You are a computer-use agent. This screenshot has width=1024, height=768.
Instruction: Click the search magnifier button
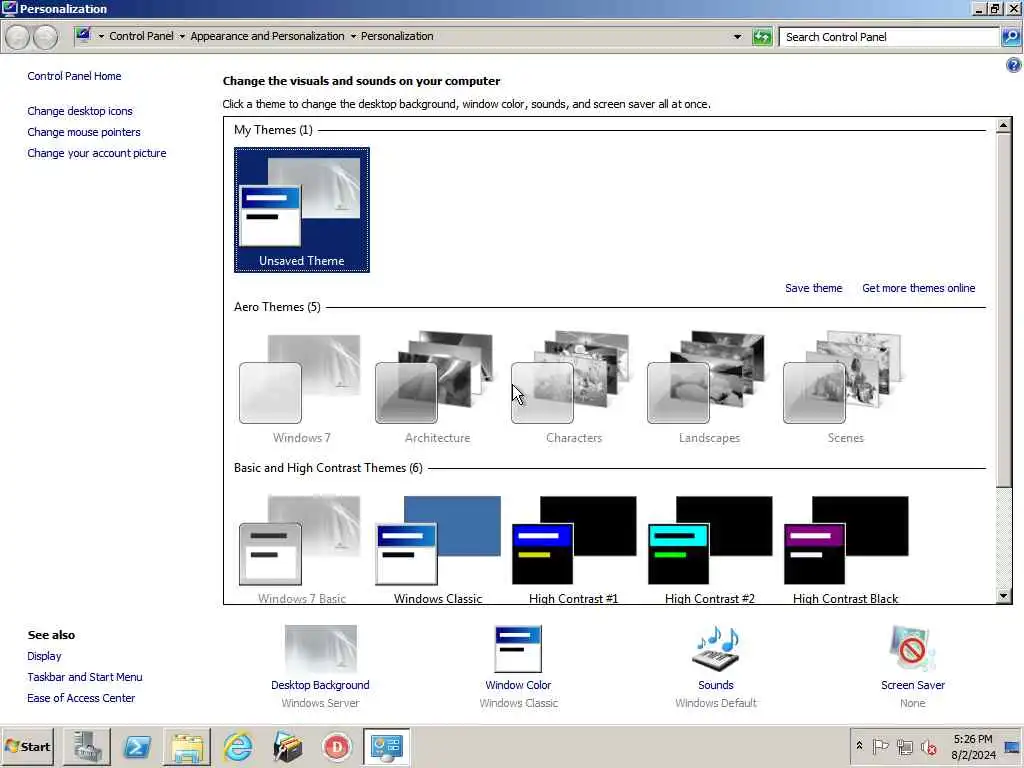point(1010,37)
